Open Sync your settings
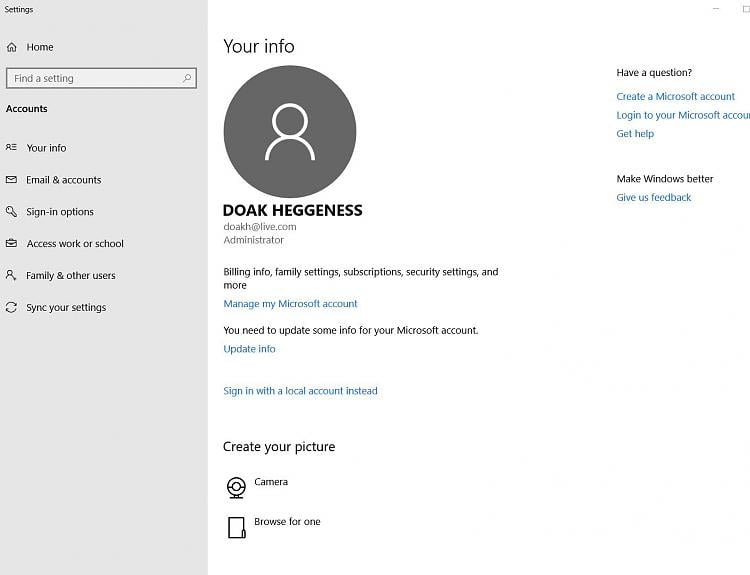This screenshot has width=750, height=575. pos(66,308)
